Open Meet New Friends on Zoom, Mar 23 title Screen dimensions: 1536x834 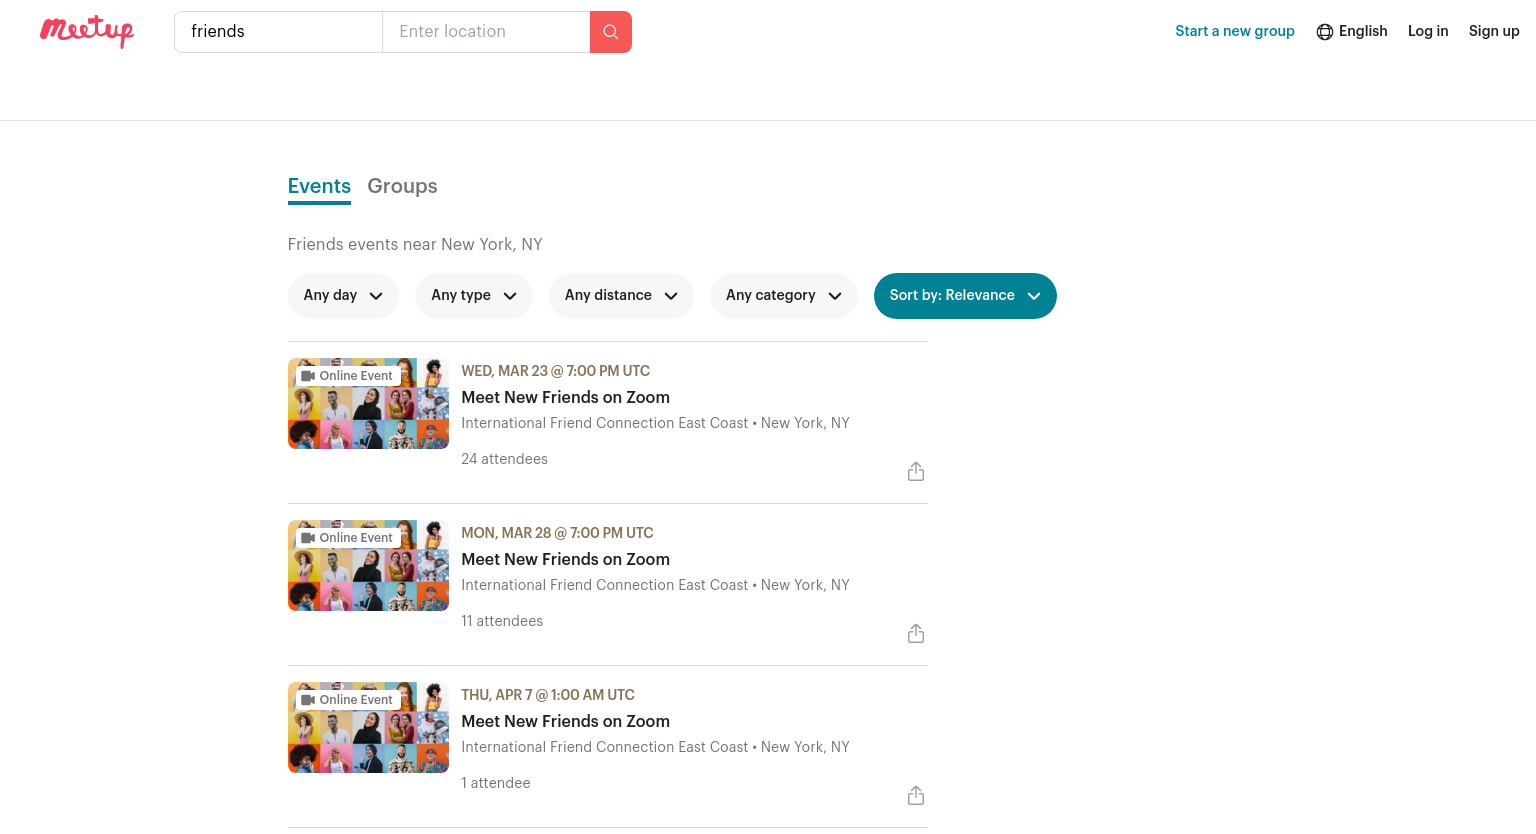565,397
